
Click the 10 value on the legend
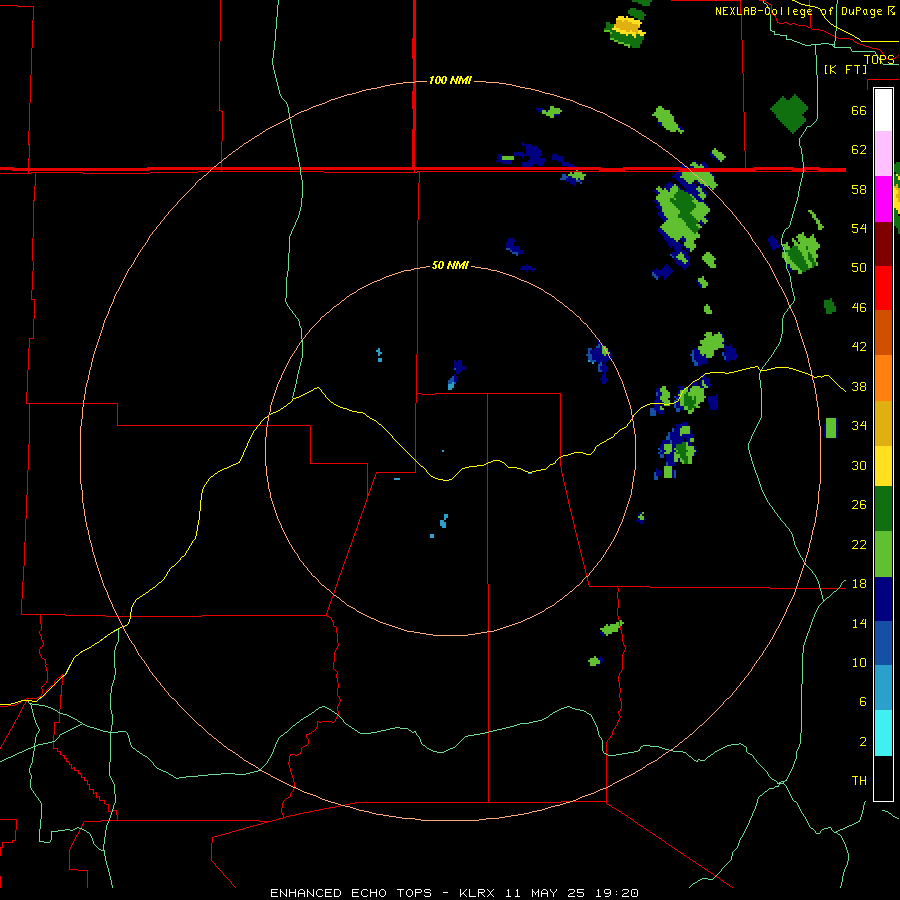pyautogui.click(x=859, y=663)
